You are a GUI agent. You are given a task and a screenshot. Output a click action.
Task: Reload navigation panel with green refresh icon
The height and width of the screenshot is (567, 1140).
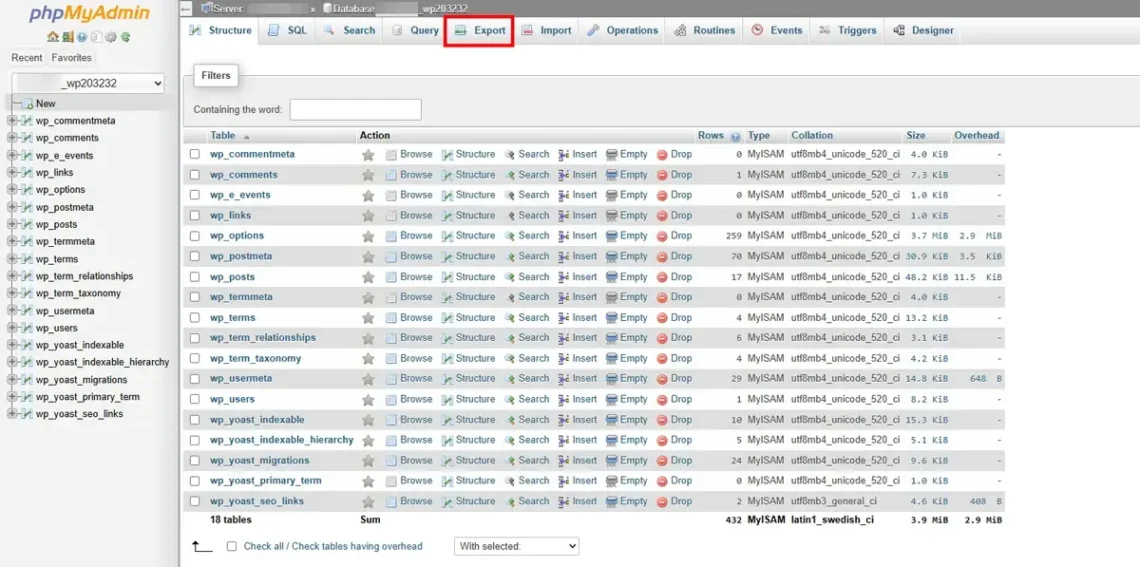[x=126, y=37]
